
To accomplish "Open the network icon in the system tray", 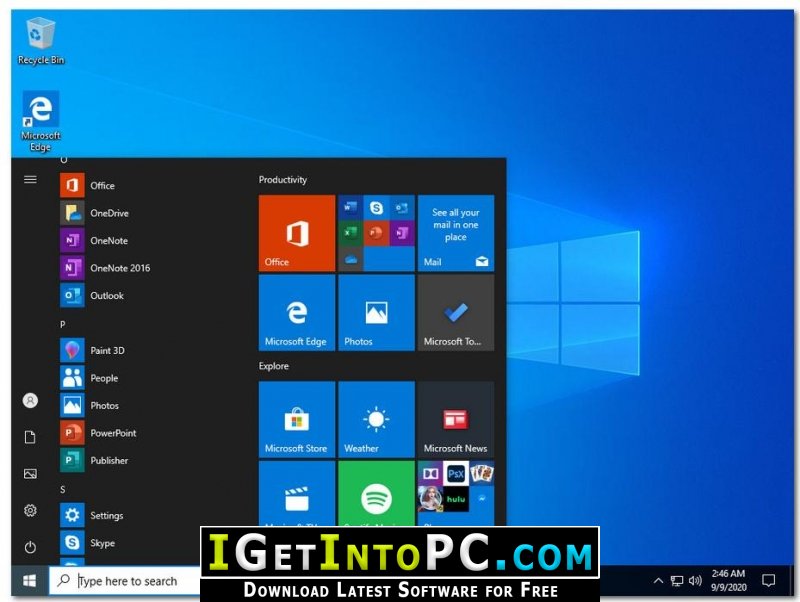I will 677,581.
